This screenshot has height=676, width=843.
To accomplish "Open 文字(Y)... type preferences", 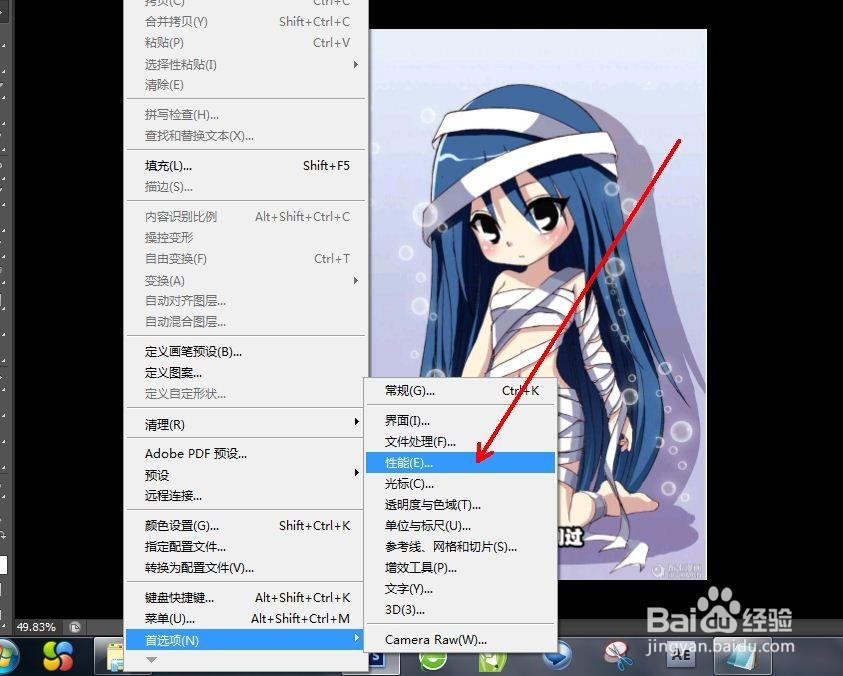I will [460, 588].
